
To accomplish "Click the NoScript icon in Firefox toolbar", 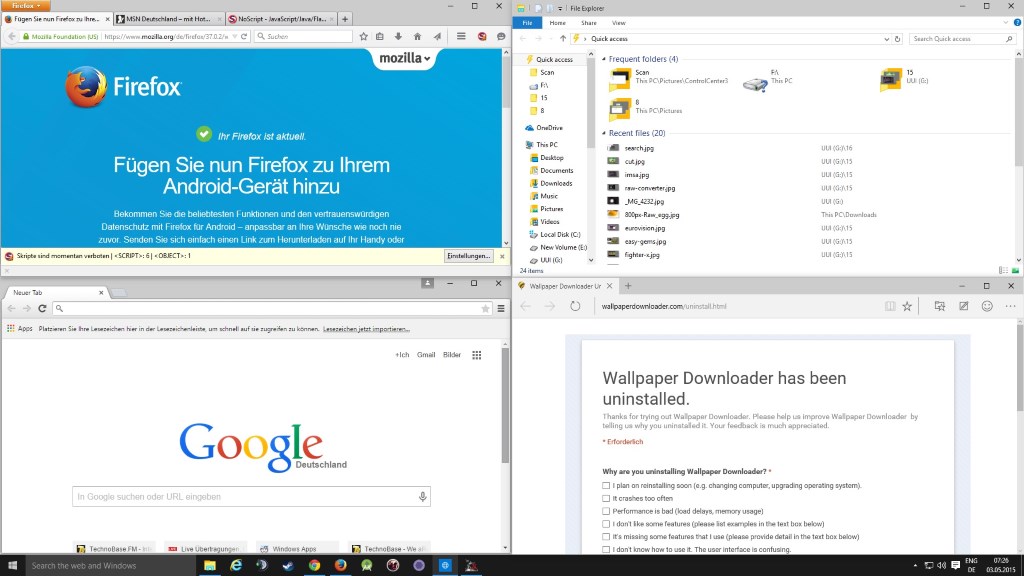I will 482,37.
